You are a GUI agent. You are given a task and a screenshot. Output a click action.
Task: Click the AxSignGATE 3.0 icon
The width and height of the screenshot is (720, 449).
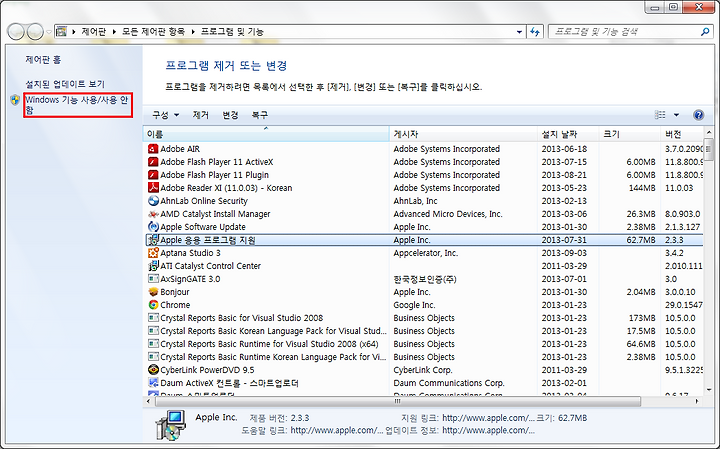coord(153,279)
